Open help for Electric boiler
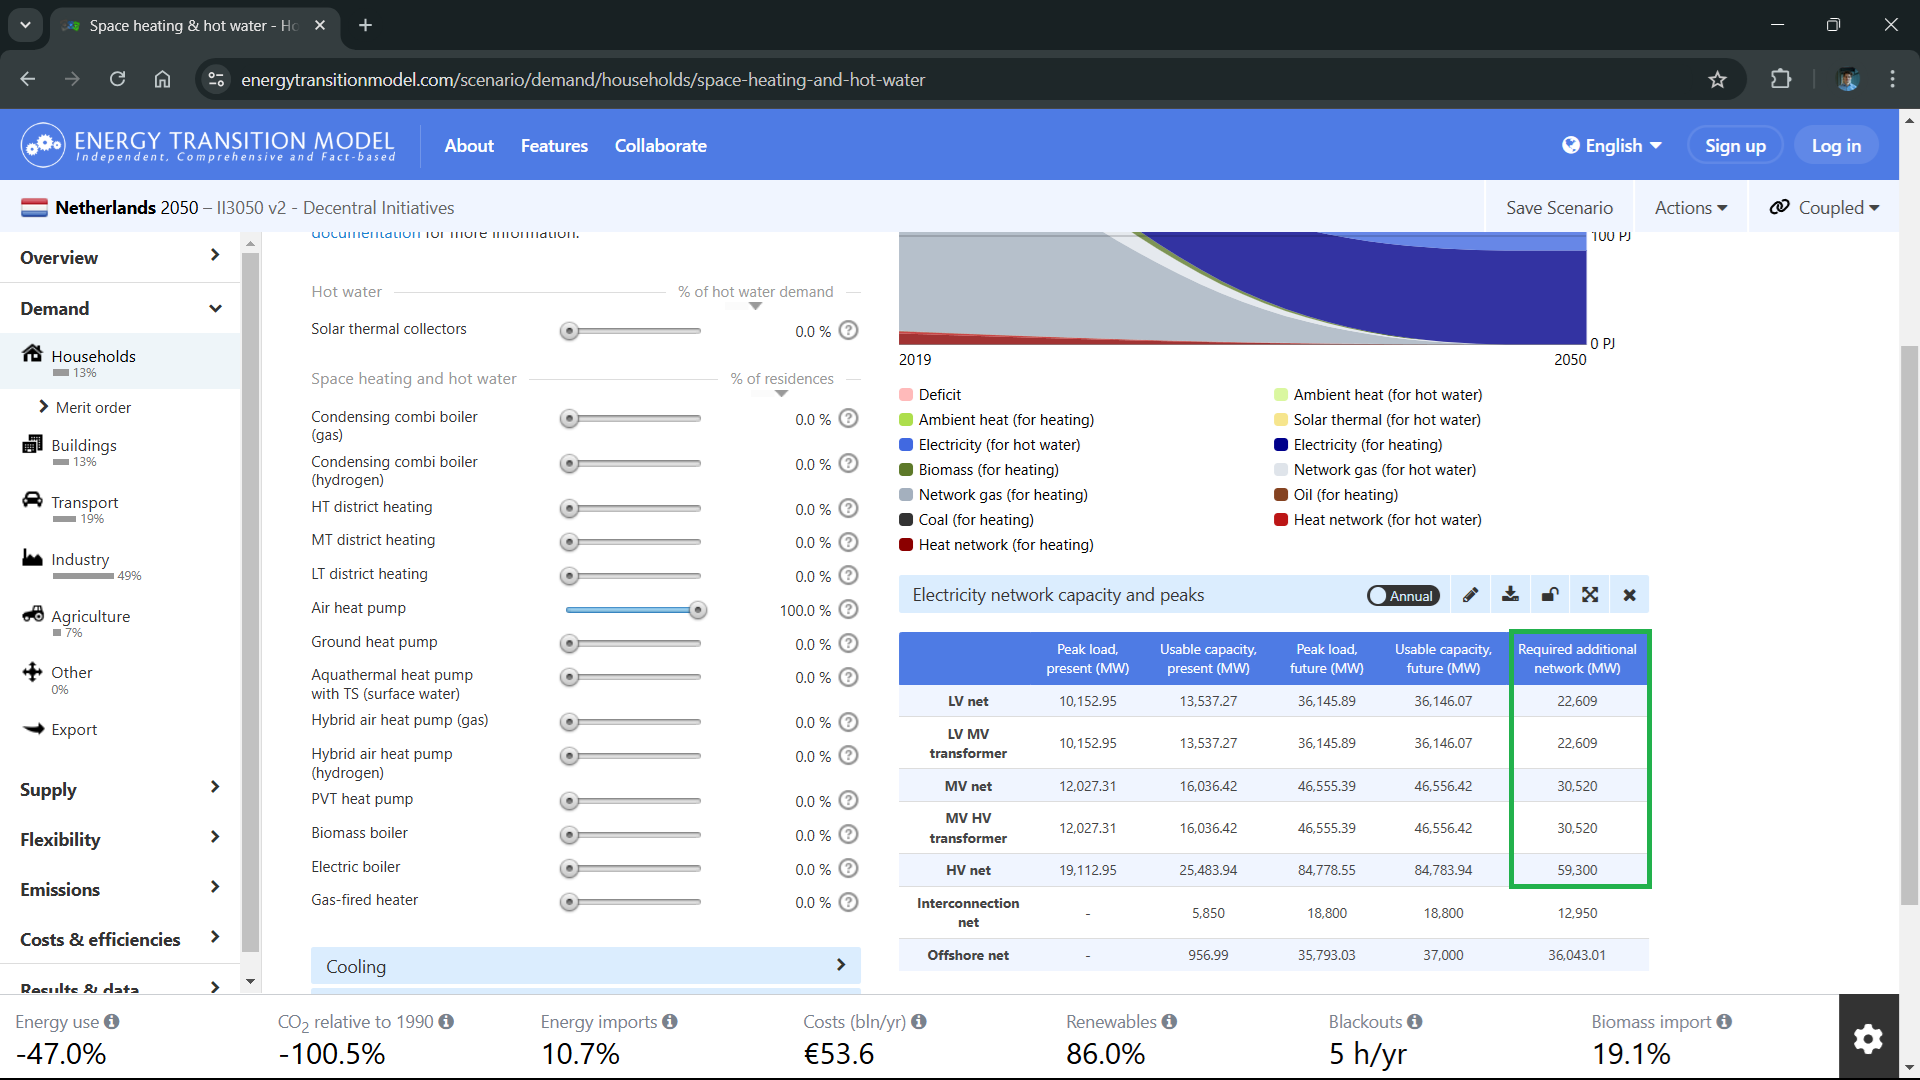 pos(849,868)
